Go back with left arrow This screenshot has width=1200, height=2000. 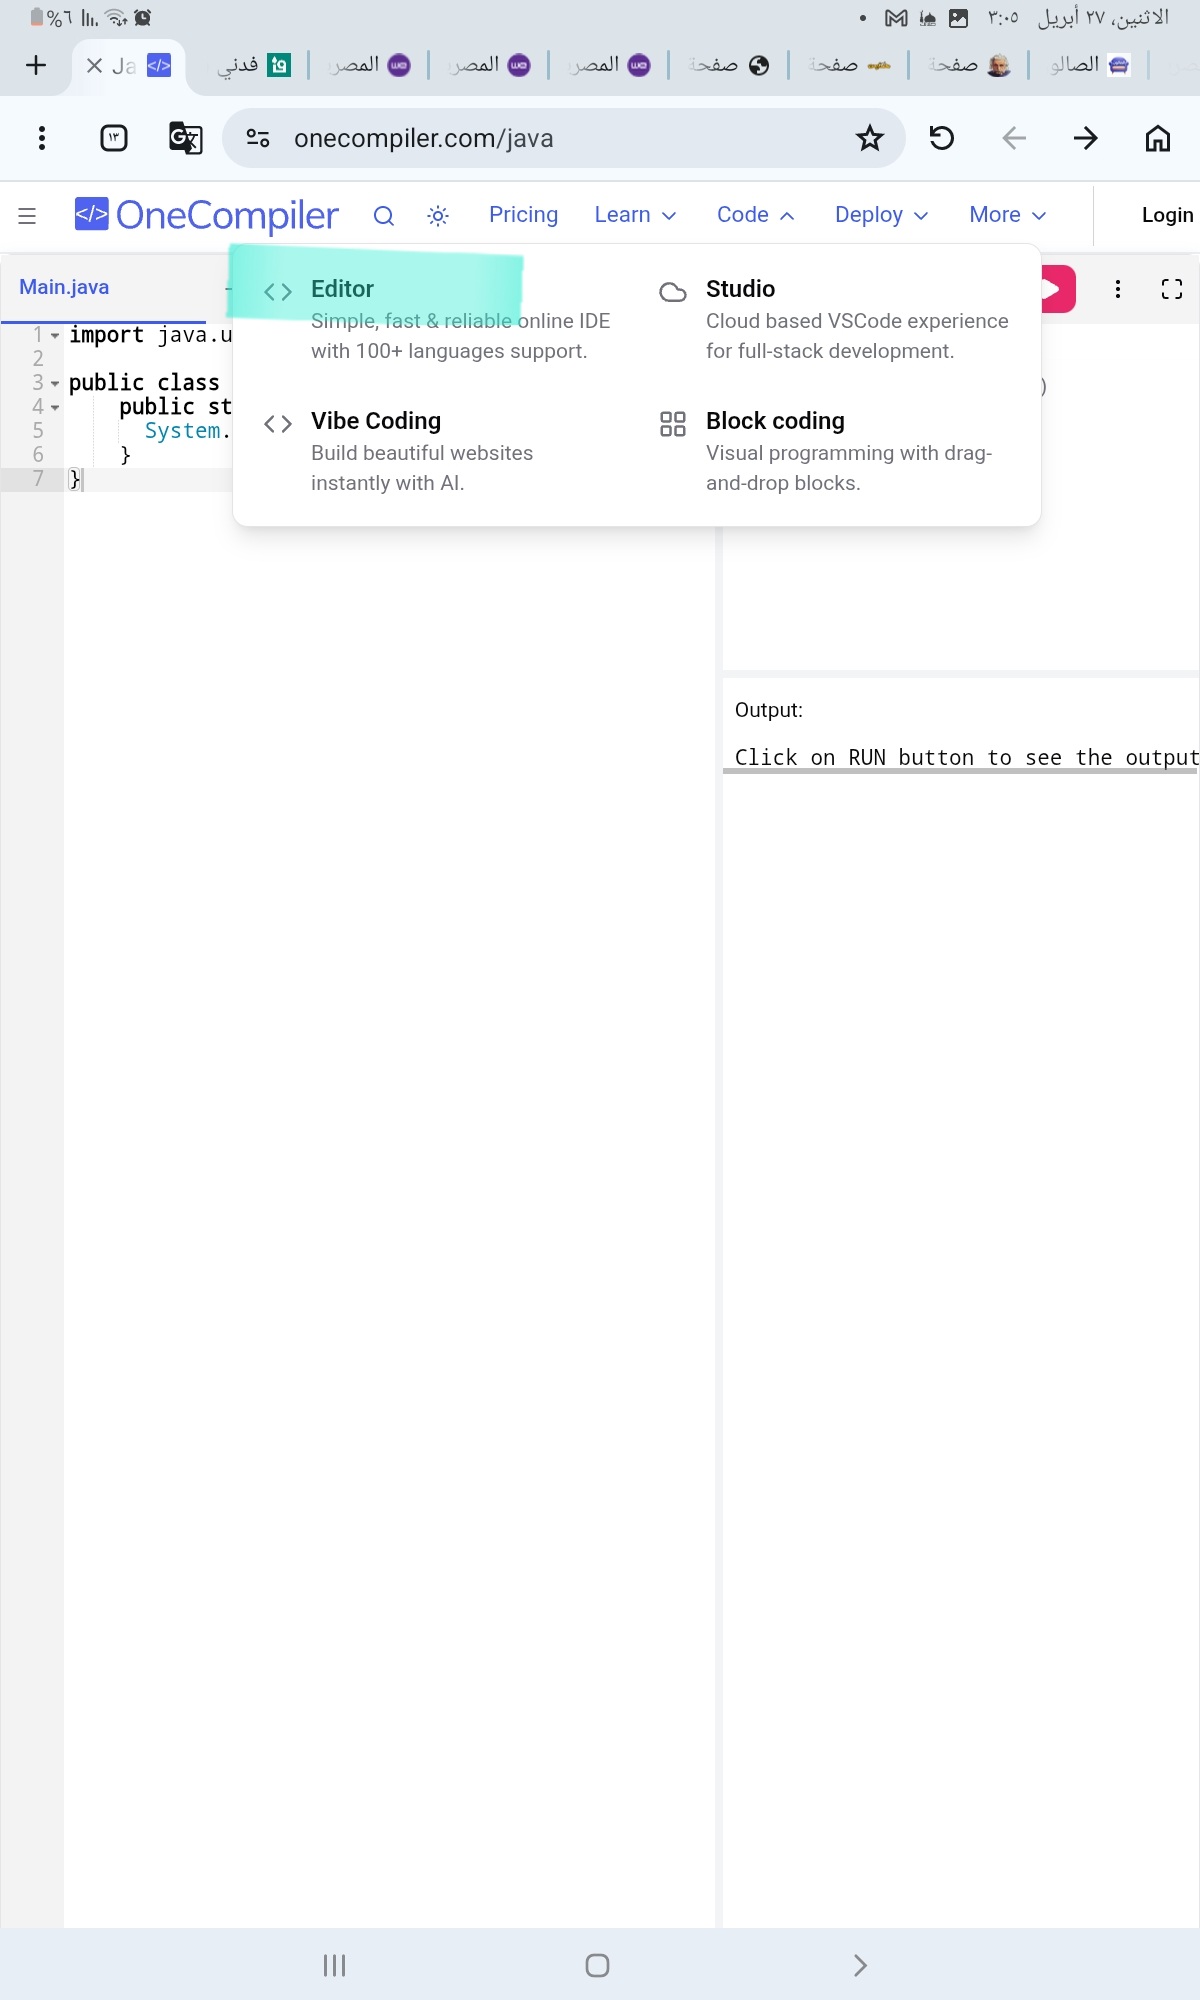pyautogui.click(x=1014, y=138)
